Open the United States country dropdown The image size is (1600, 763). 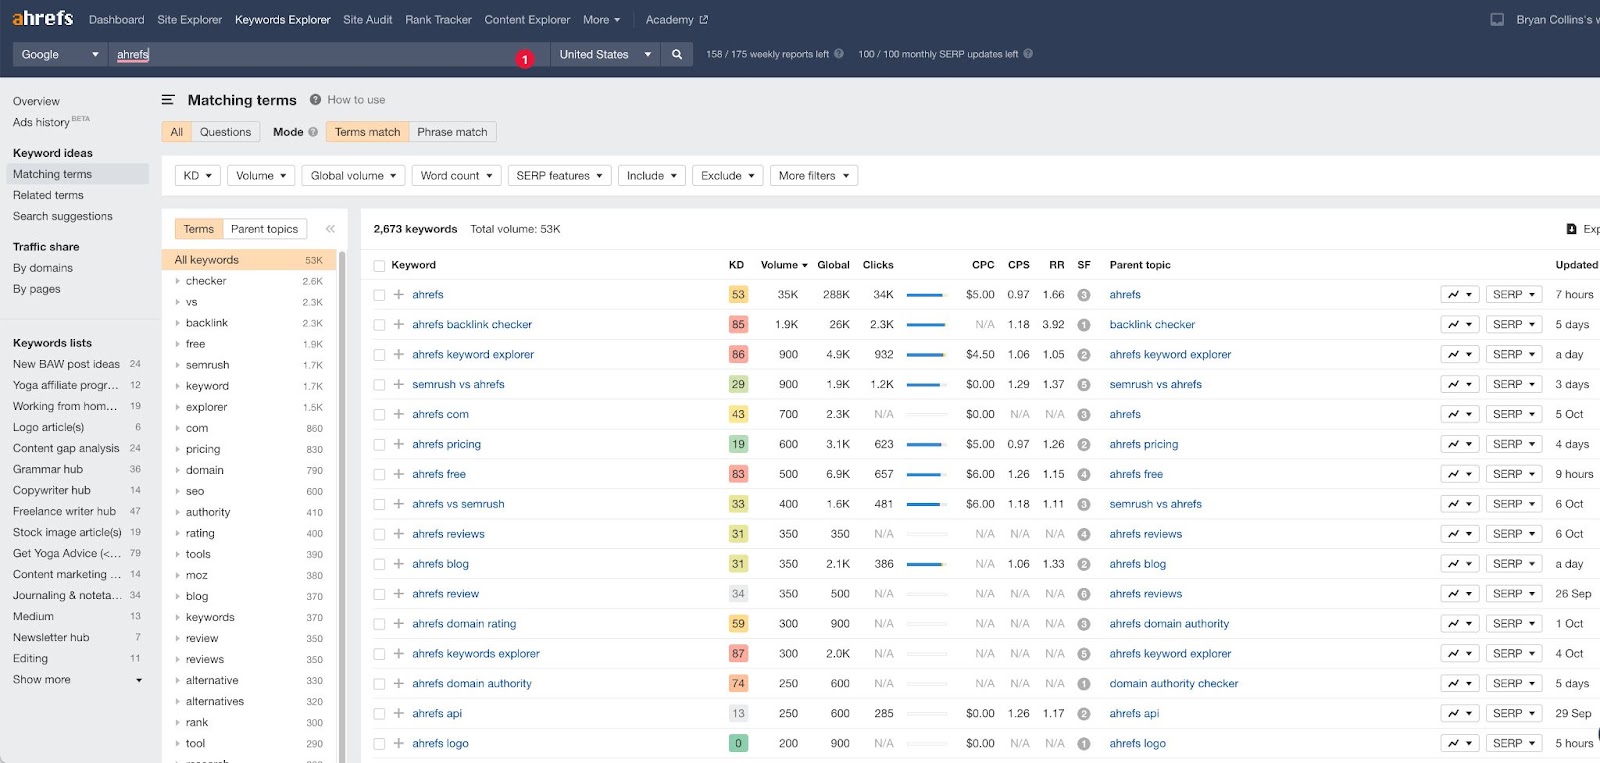pos(605,54)
